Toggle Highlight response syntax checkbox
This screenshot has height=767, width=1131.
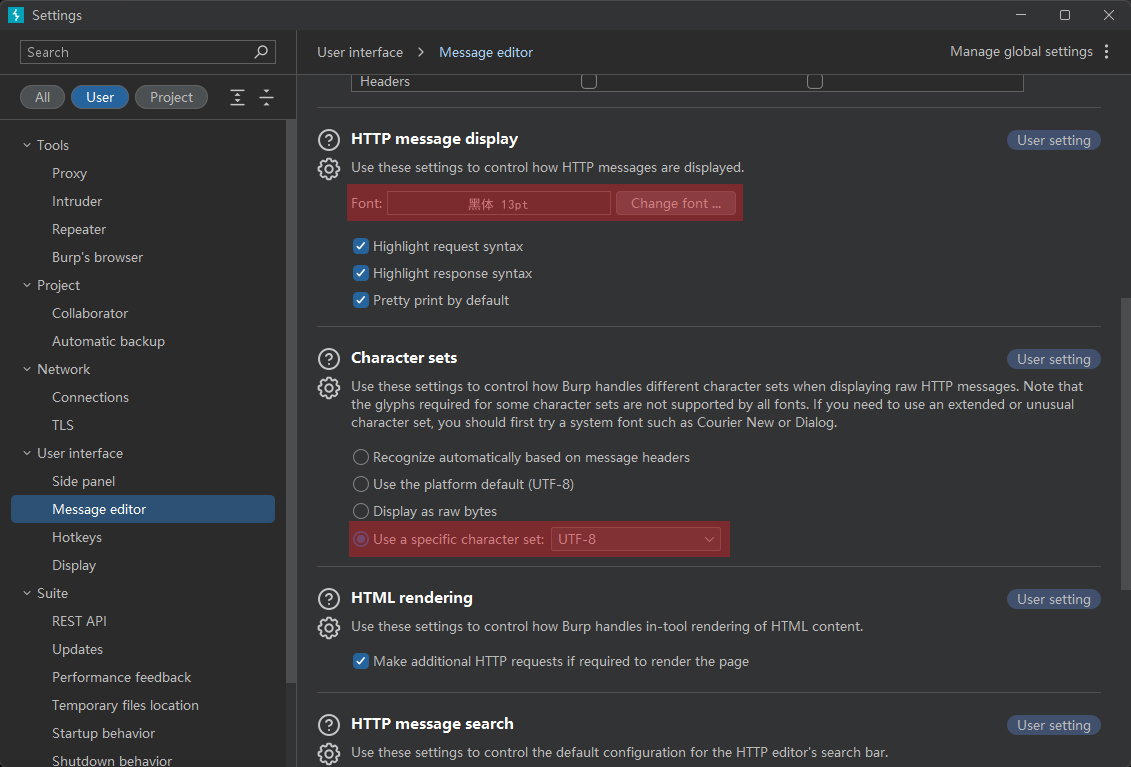tap(361, 273)
